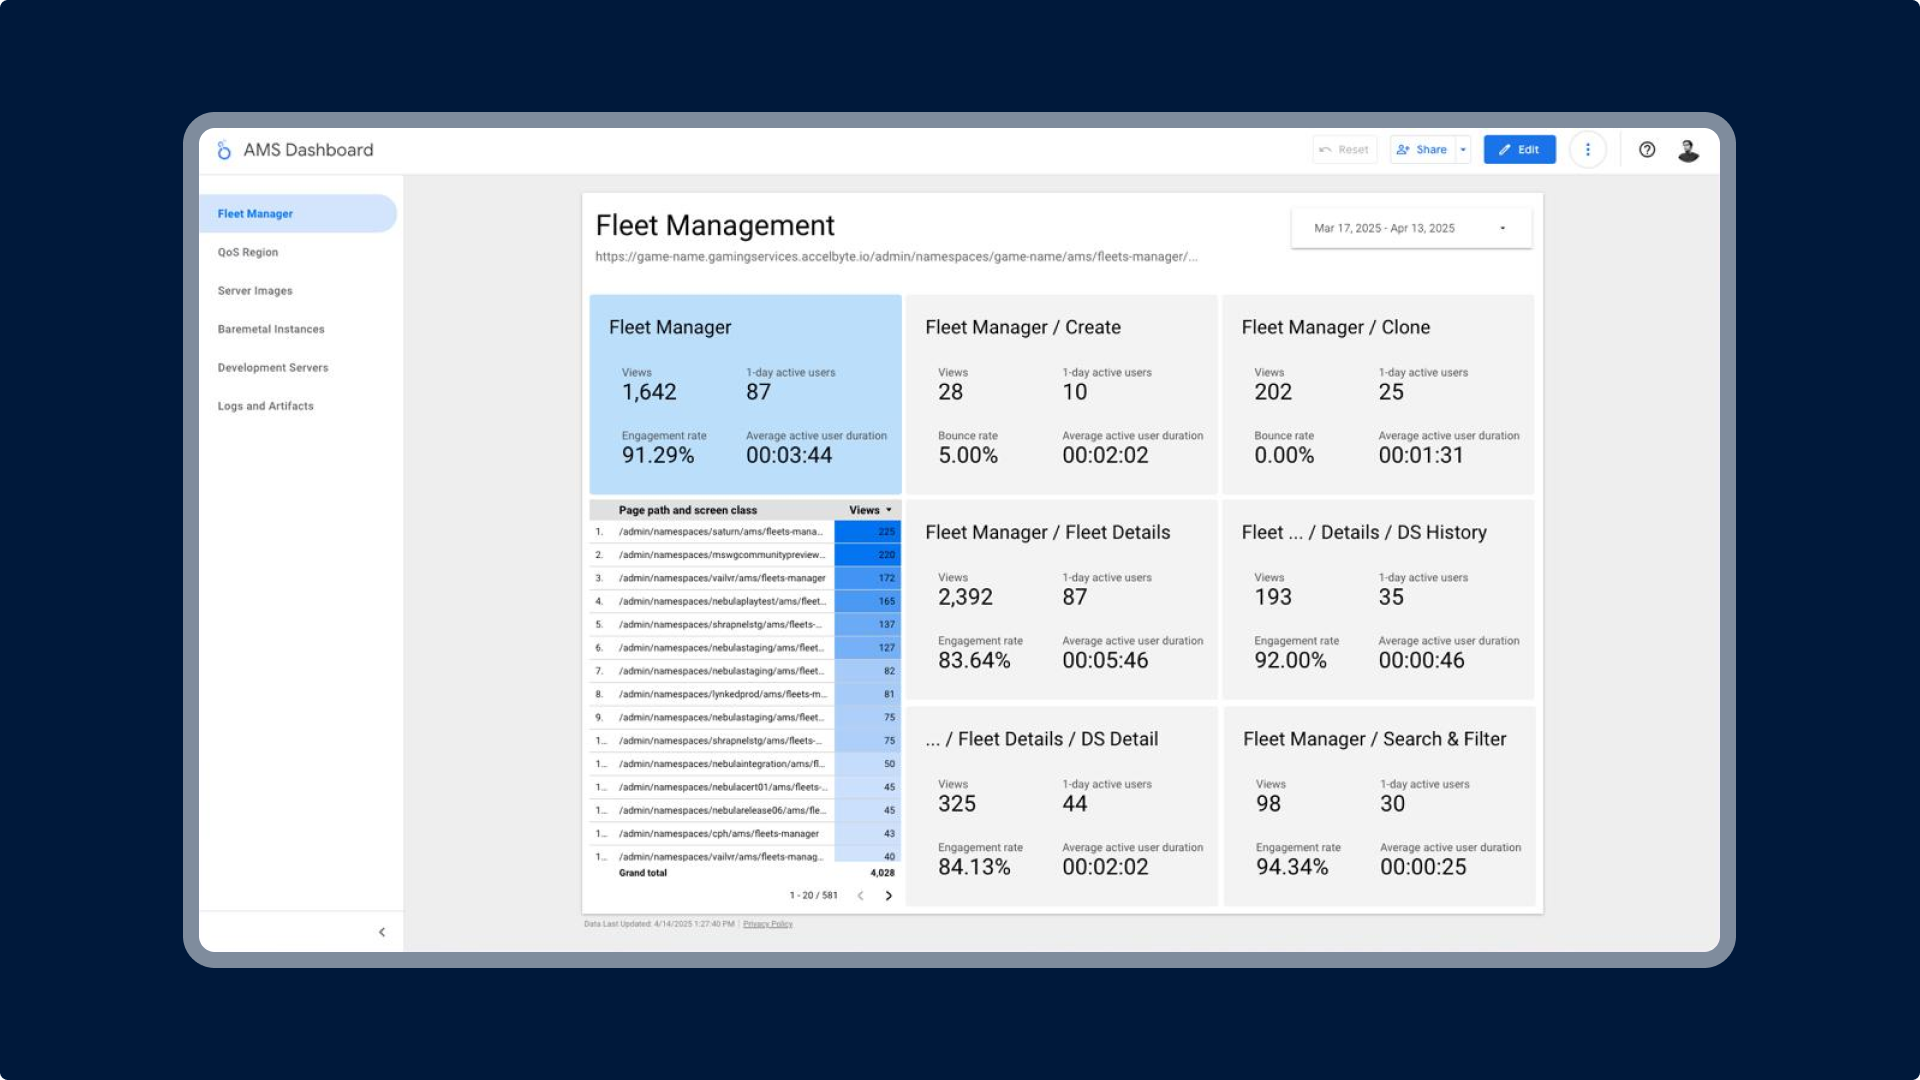
Task: Open the date range Mar 17 - Apr 13 dropdown
Action: click(x=1410, y=228)
